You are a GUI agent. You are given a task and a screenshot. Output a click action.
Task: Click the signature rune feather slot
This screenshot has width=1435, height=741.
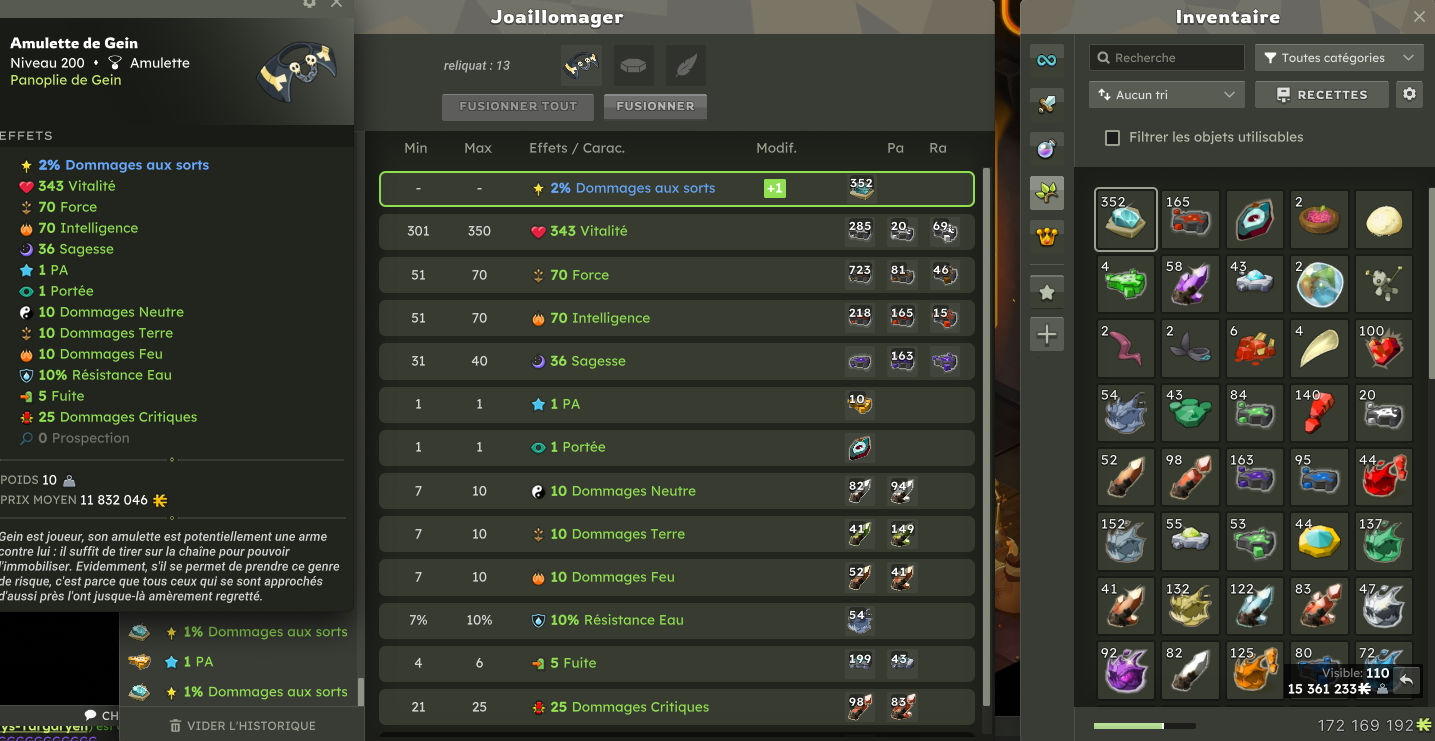(686, 66)
